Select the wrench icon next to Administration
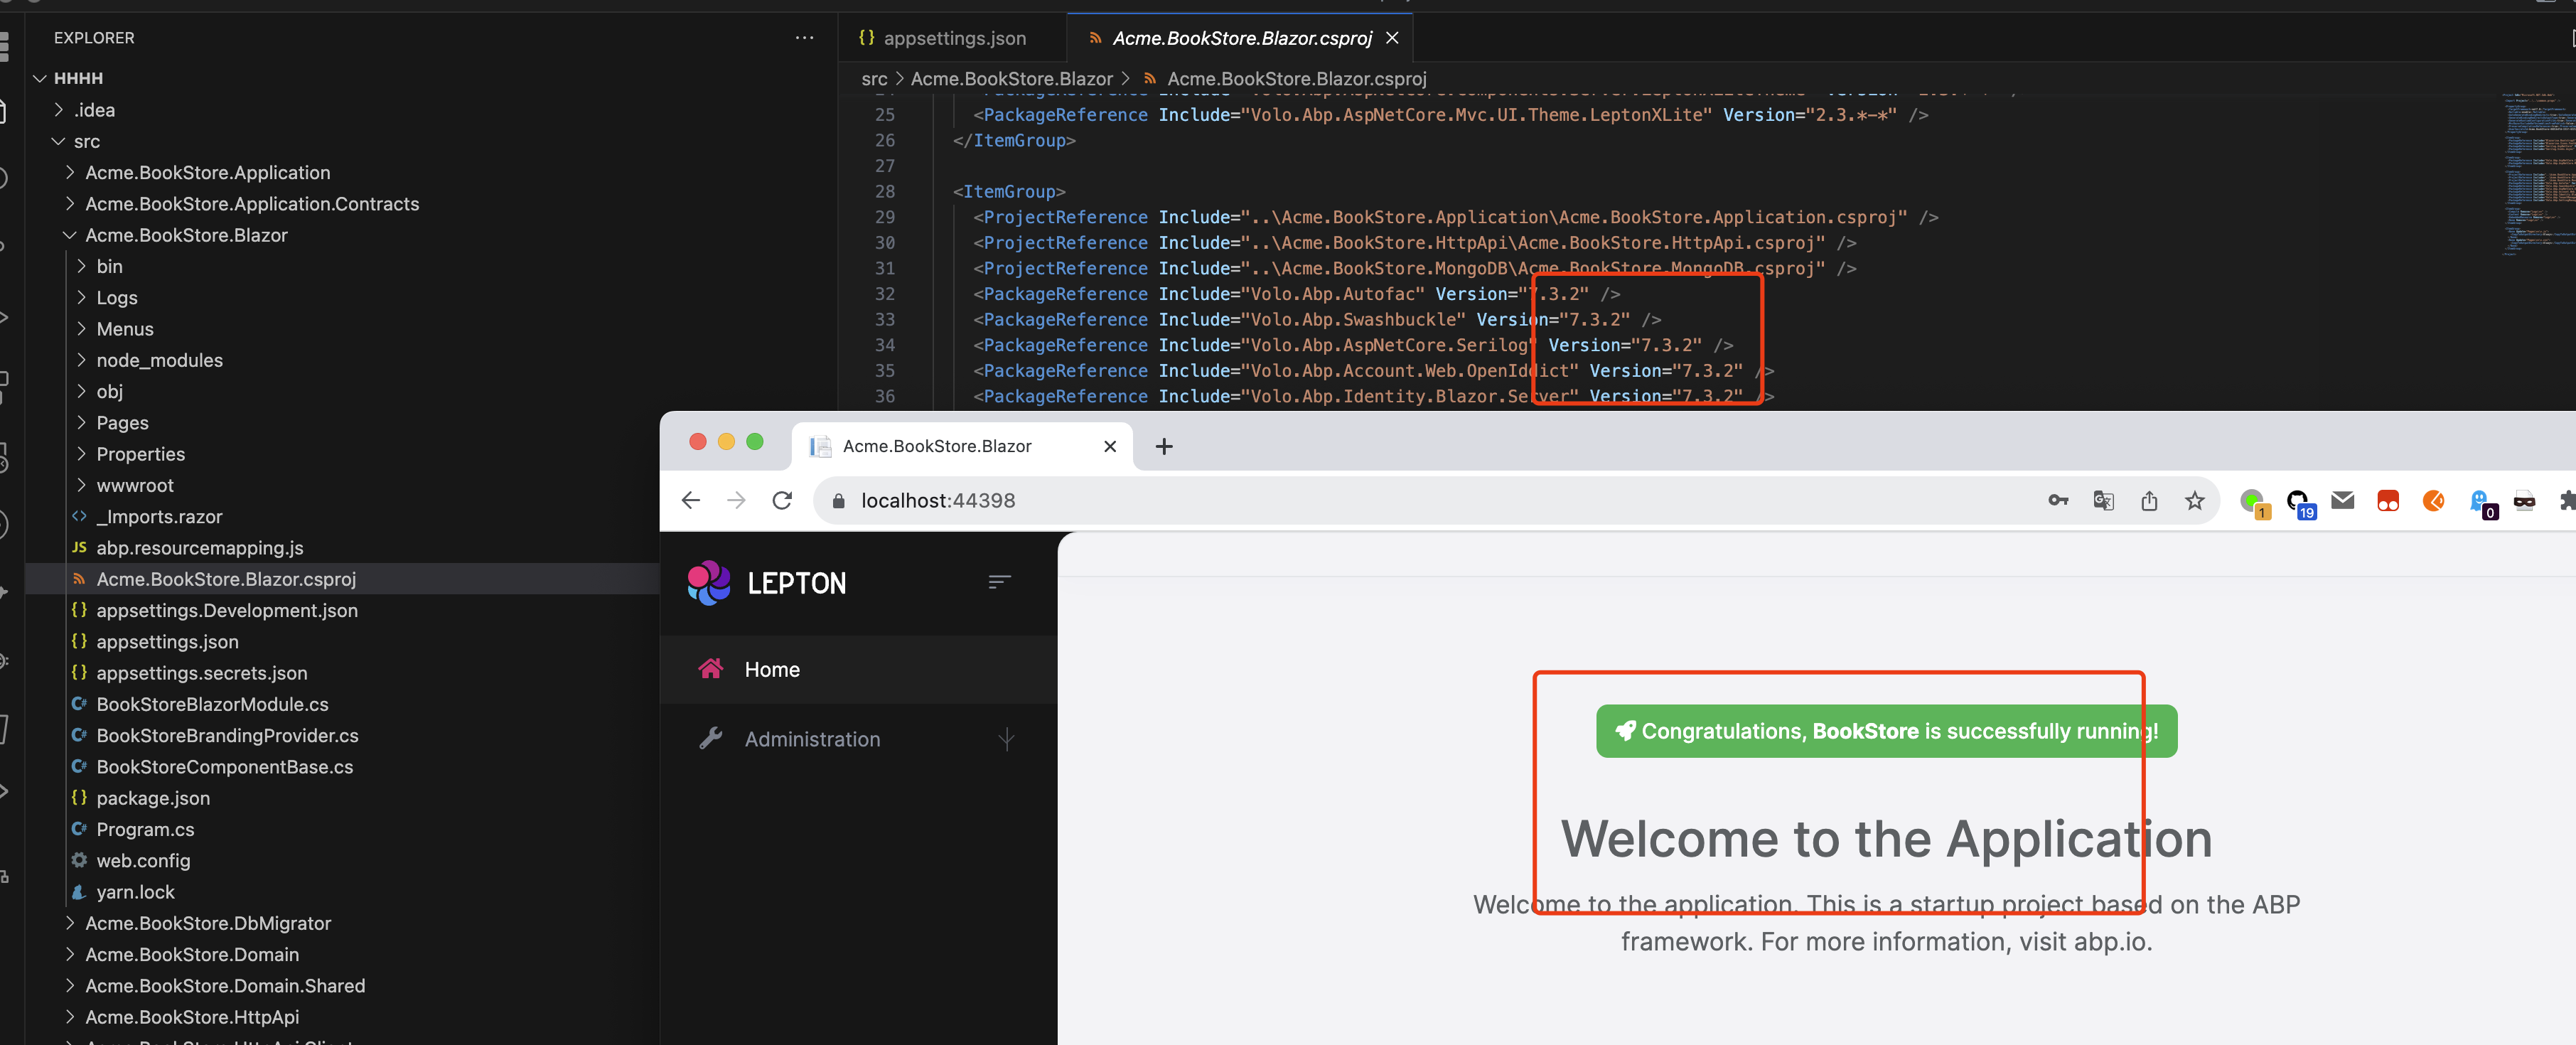The height and width of the screenshot is (1045, 2576). pos(711,738)
